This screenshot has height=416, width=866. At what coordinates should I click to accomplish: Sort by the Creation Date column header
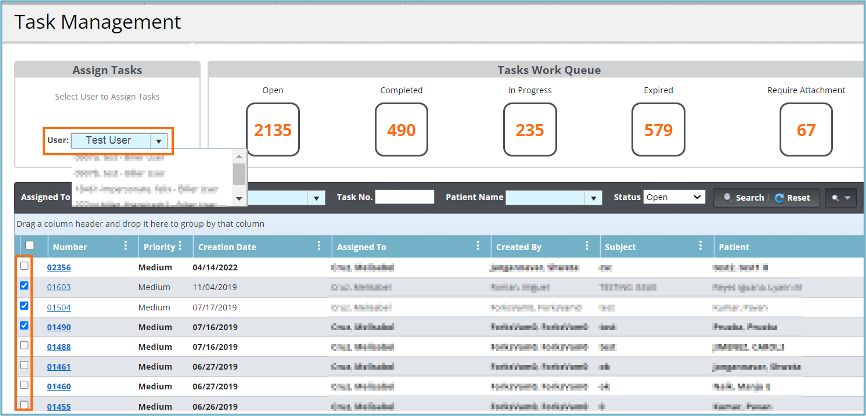point(227,247)
